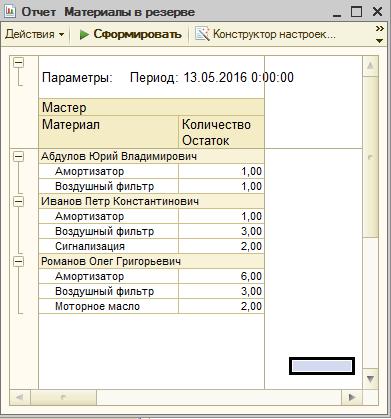Viewport: 391px width, 419px height.
Task: Select Амортизатор under Иванов
Action: pos(109,216)
